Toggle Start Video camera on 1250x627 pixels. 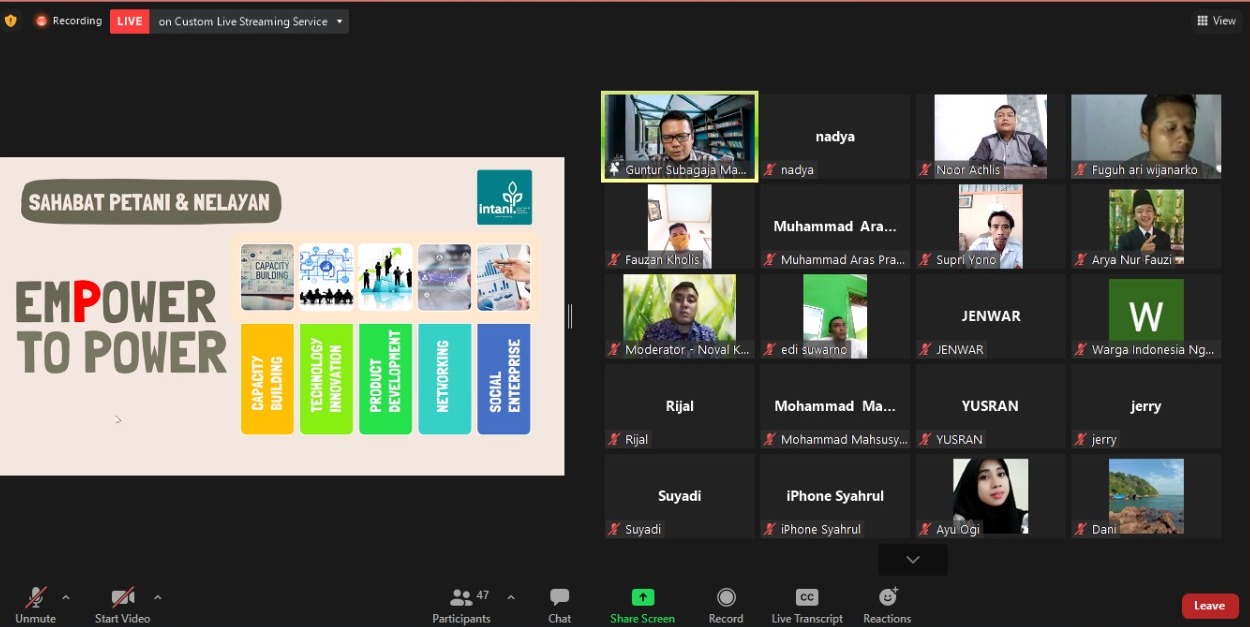122,598
